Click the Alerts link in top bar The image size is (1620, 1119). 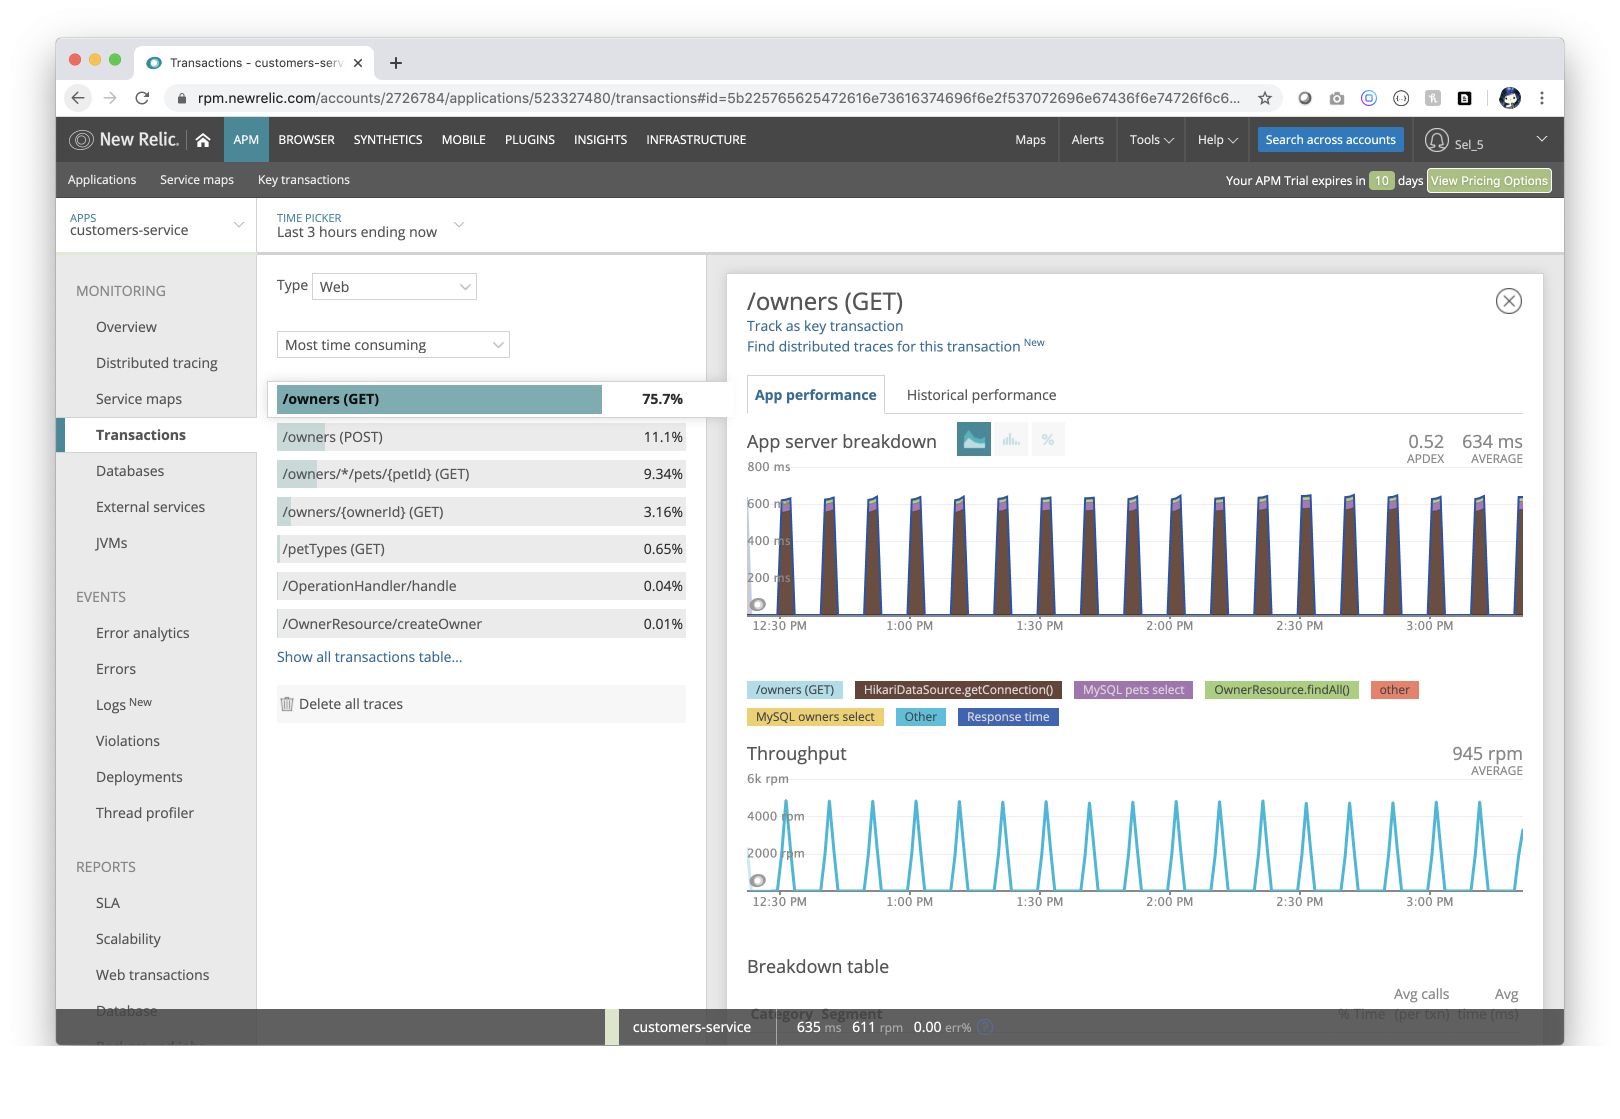[x=1087, y=140]
